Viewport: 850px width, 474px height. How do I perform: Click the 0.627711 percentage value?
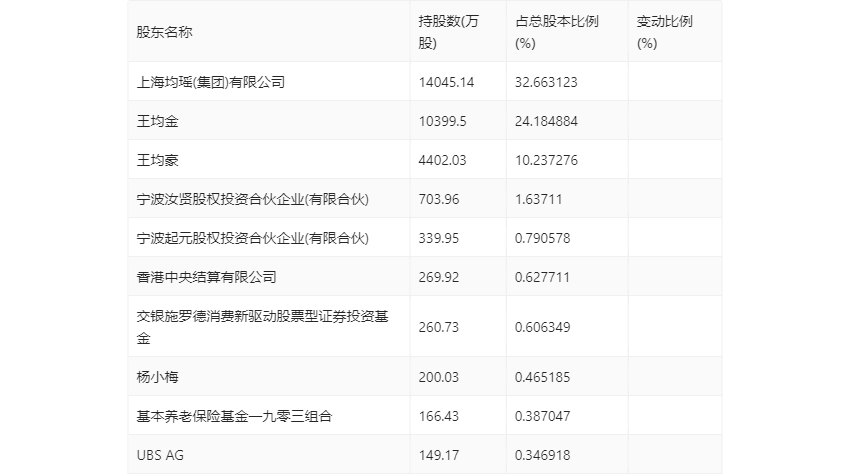coord(543,277)
